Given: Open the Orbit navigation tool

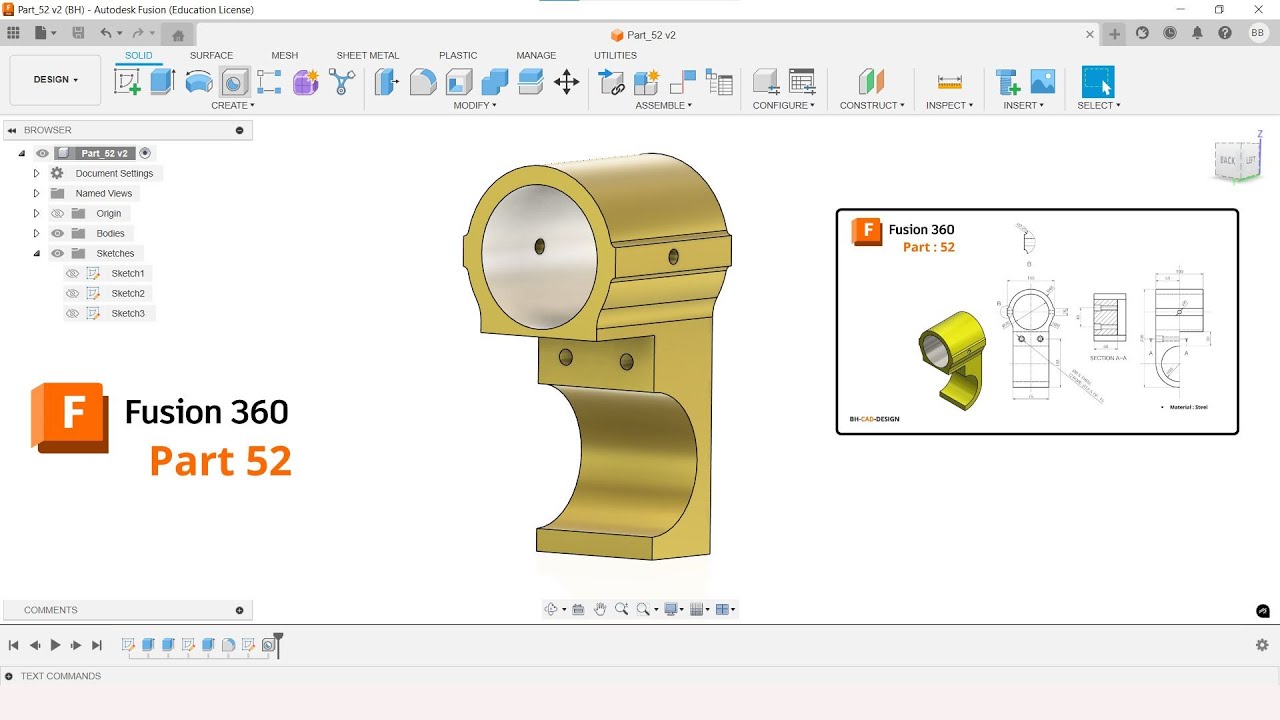Looking at the screenshot, I should point(551,609).
